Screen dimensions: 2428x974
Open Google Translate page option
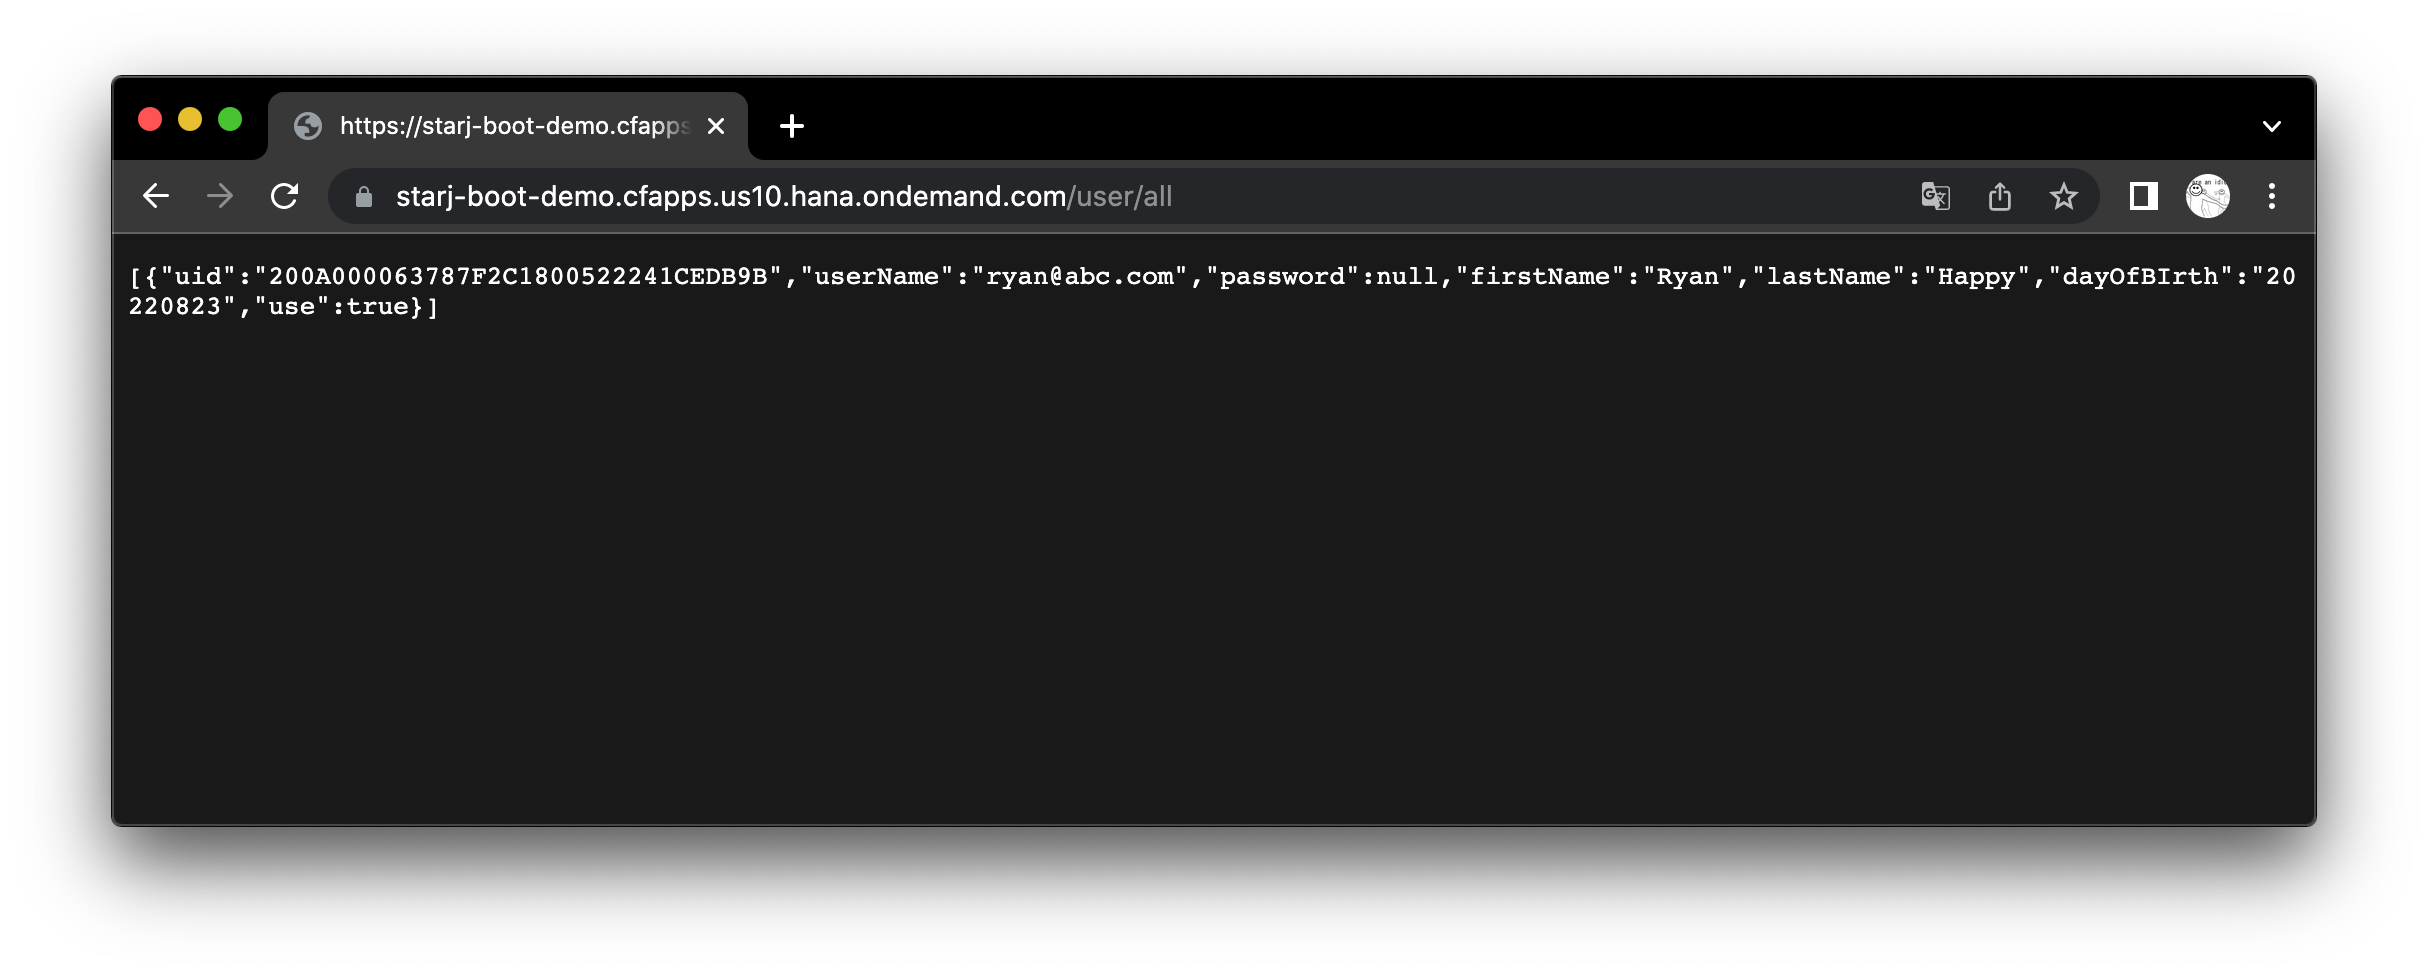tap(1935, 196)
